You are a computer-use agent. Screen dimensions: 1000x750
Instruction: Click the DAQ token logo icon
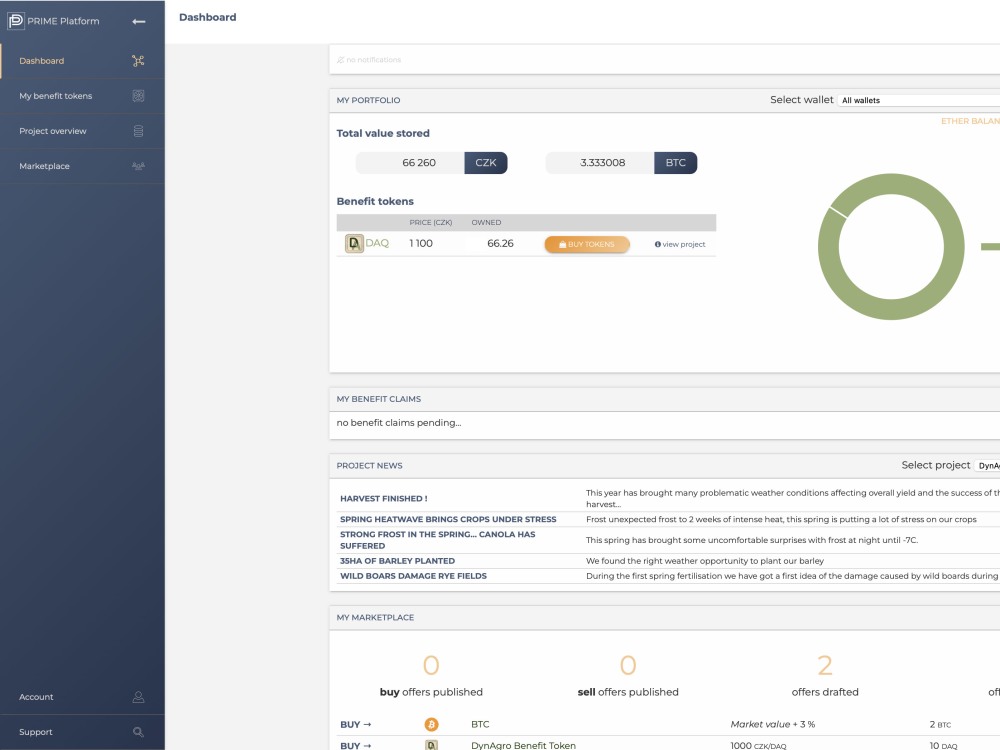pos(355,243)
